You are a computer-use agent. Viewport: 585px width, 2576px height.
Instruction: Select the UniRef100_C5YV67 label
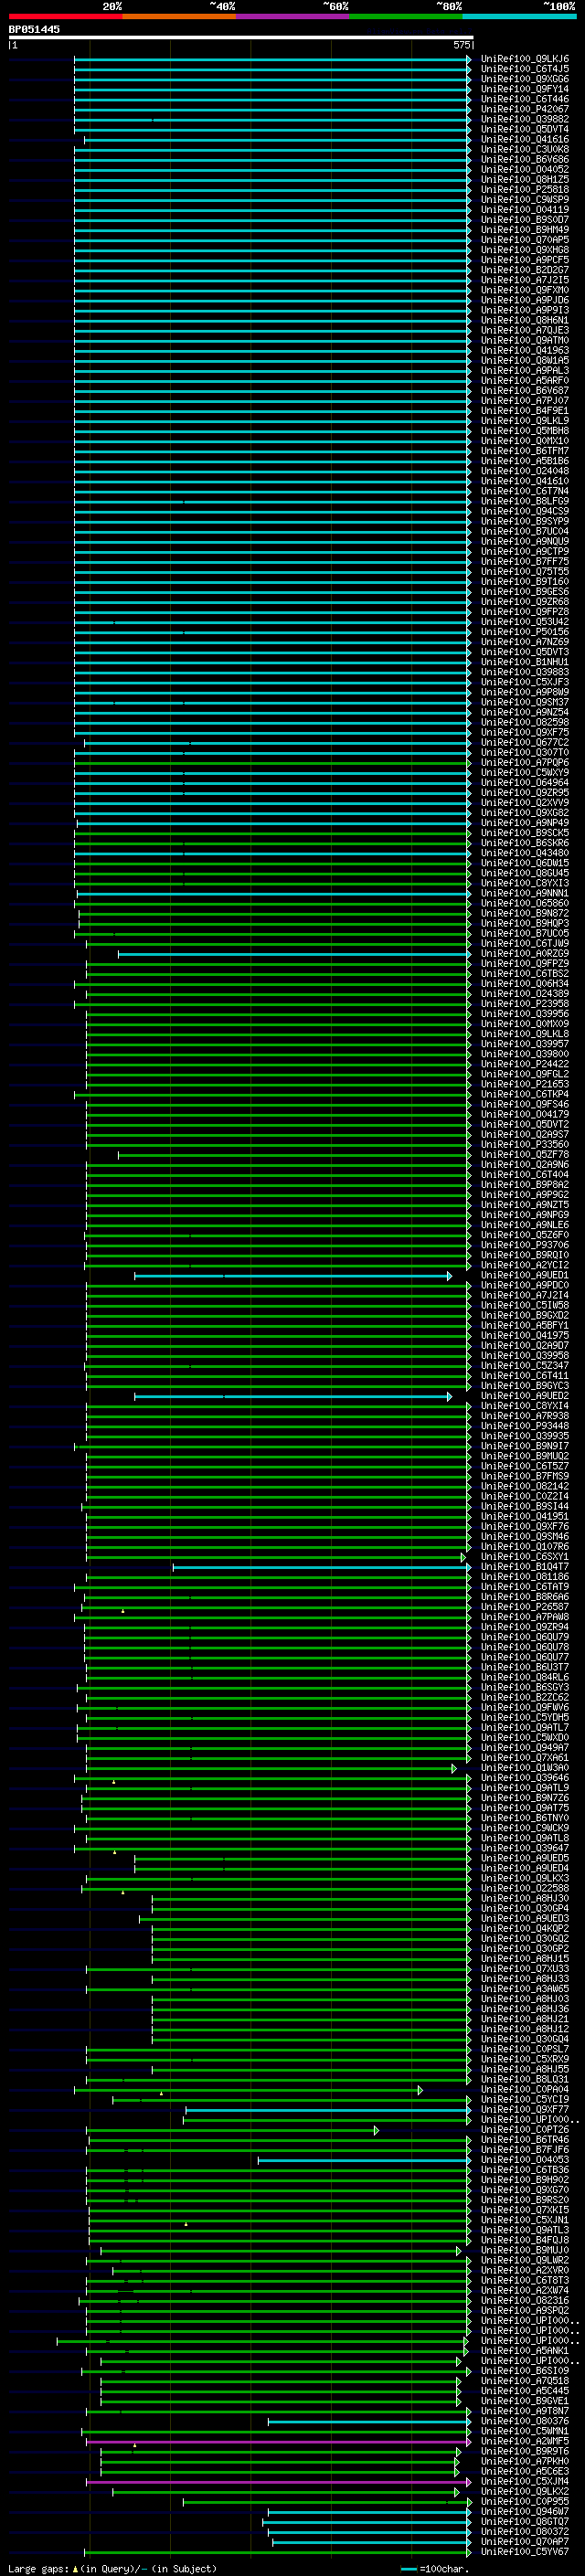click(x=525, y=2551)
